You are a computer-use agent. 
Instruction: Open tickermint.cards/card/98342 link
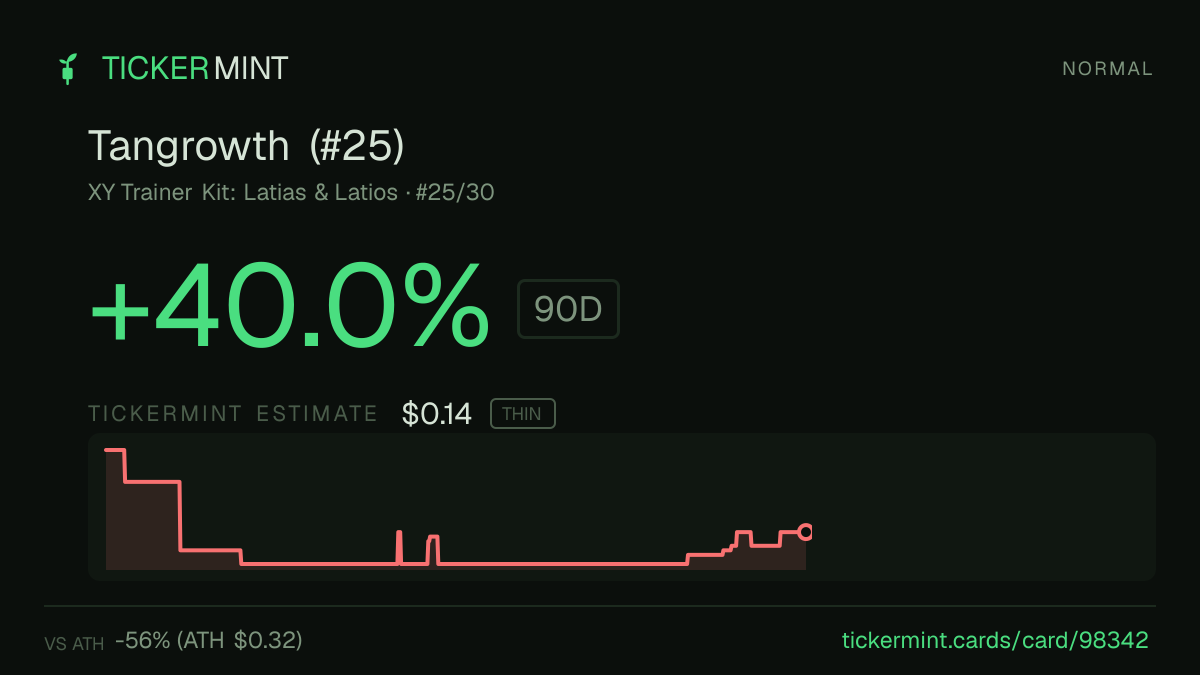(995, 640)
